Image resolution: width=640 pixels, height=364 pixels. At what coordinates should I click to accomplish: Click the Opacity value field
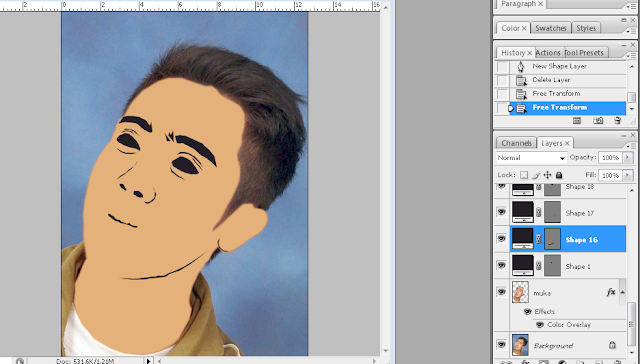point(610,158)
